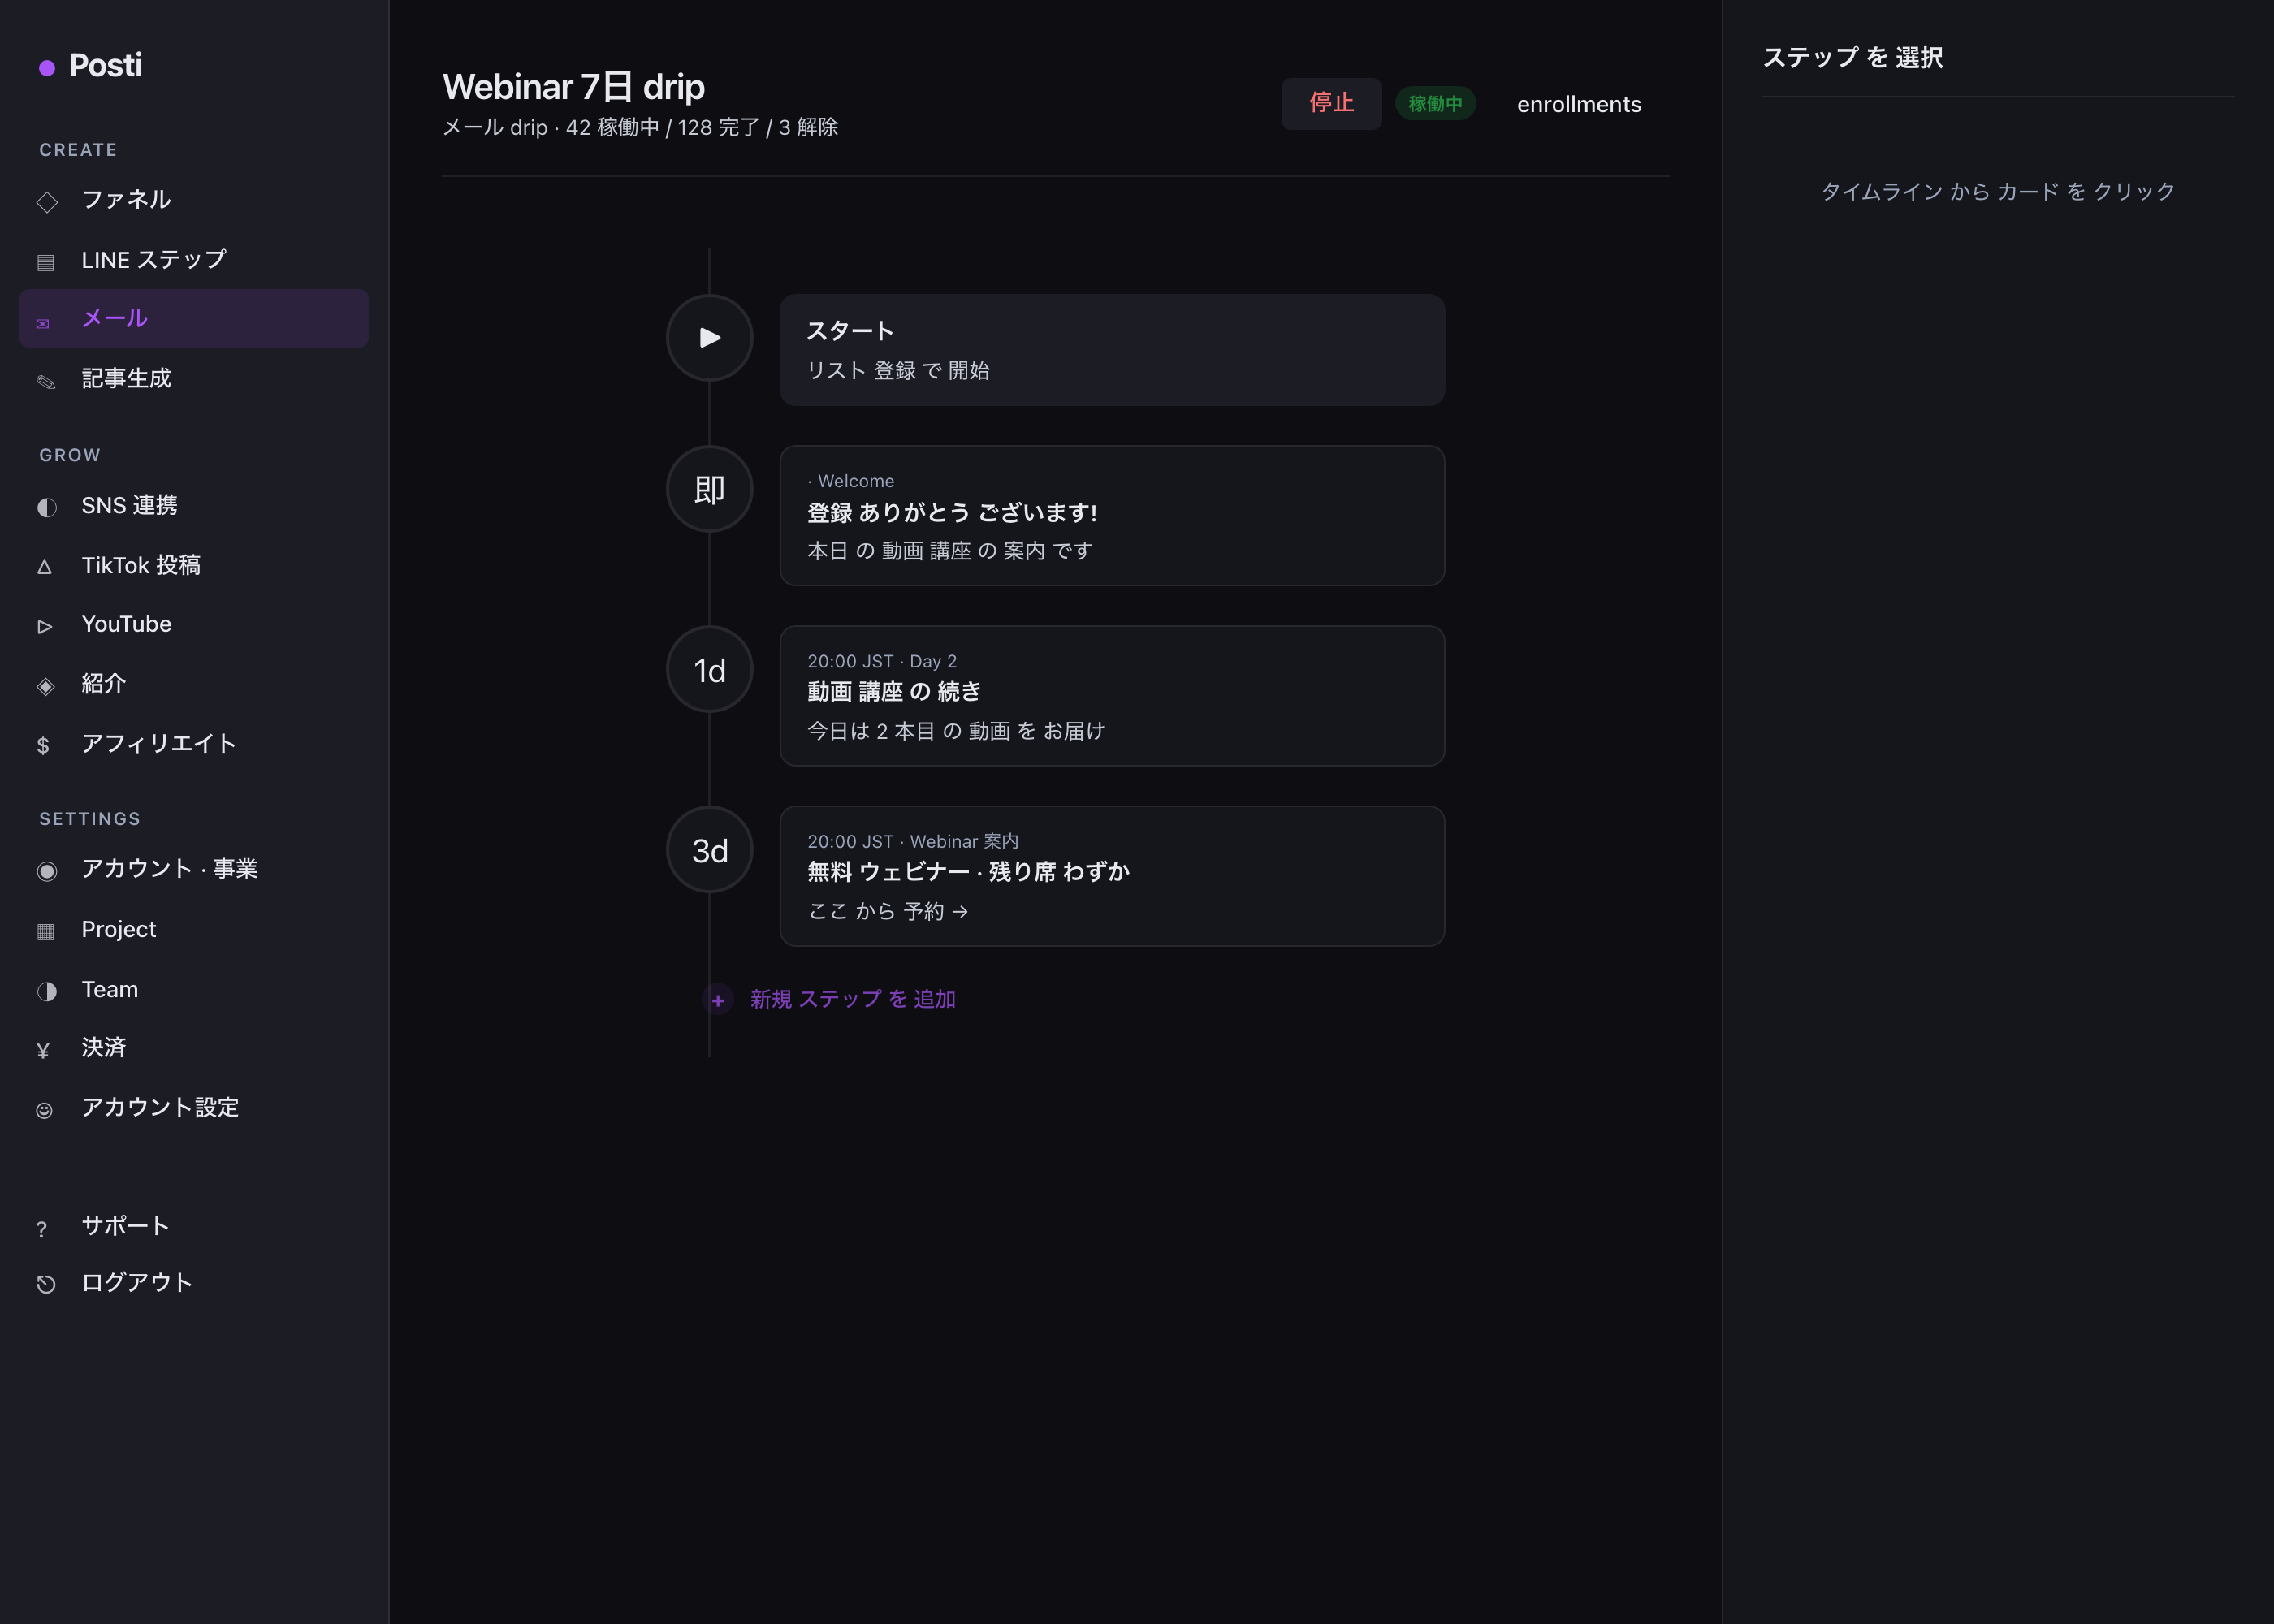The image size is (2274, 1624).
Task: Click the 3d timeline marker
Action: (710, 850)
